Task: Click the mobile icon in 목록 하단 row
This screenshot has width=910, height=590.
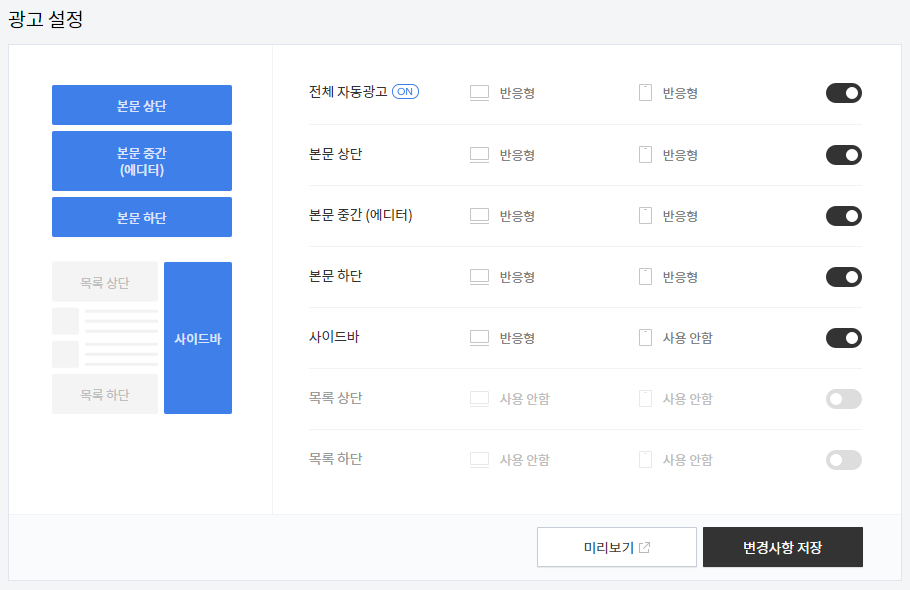Action: pos(645,459)
